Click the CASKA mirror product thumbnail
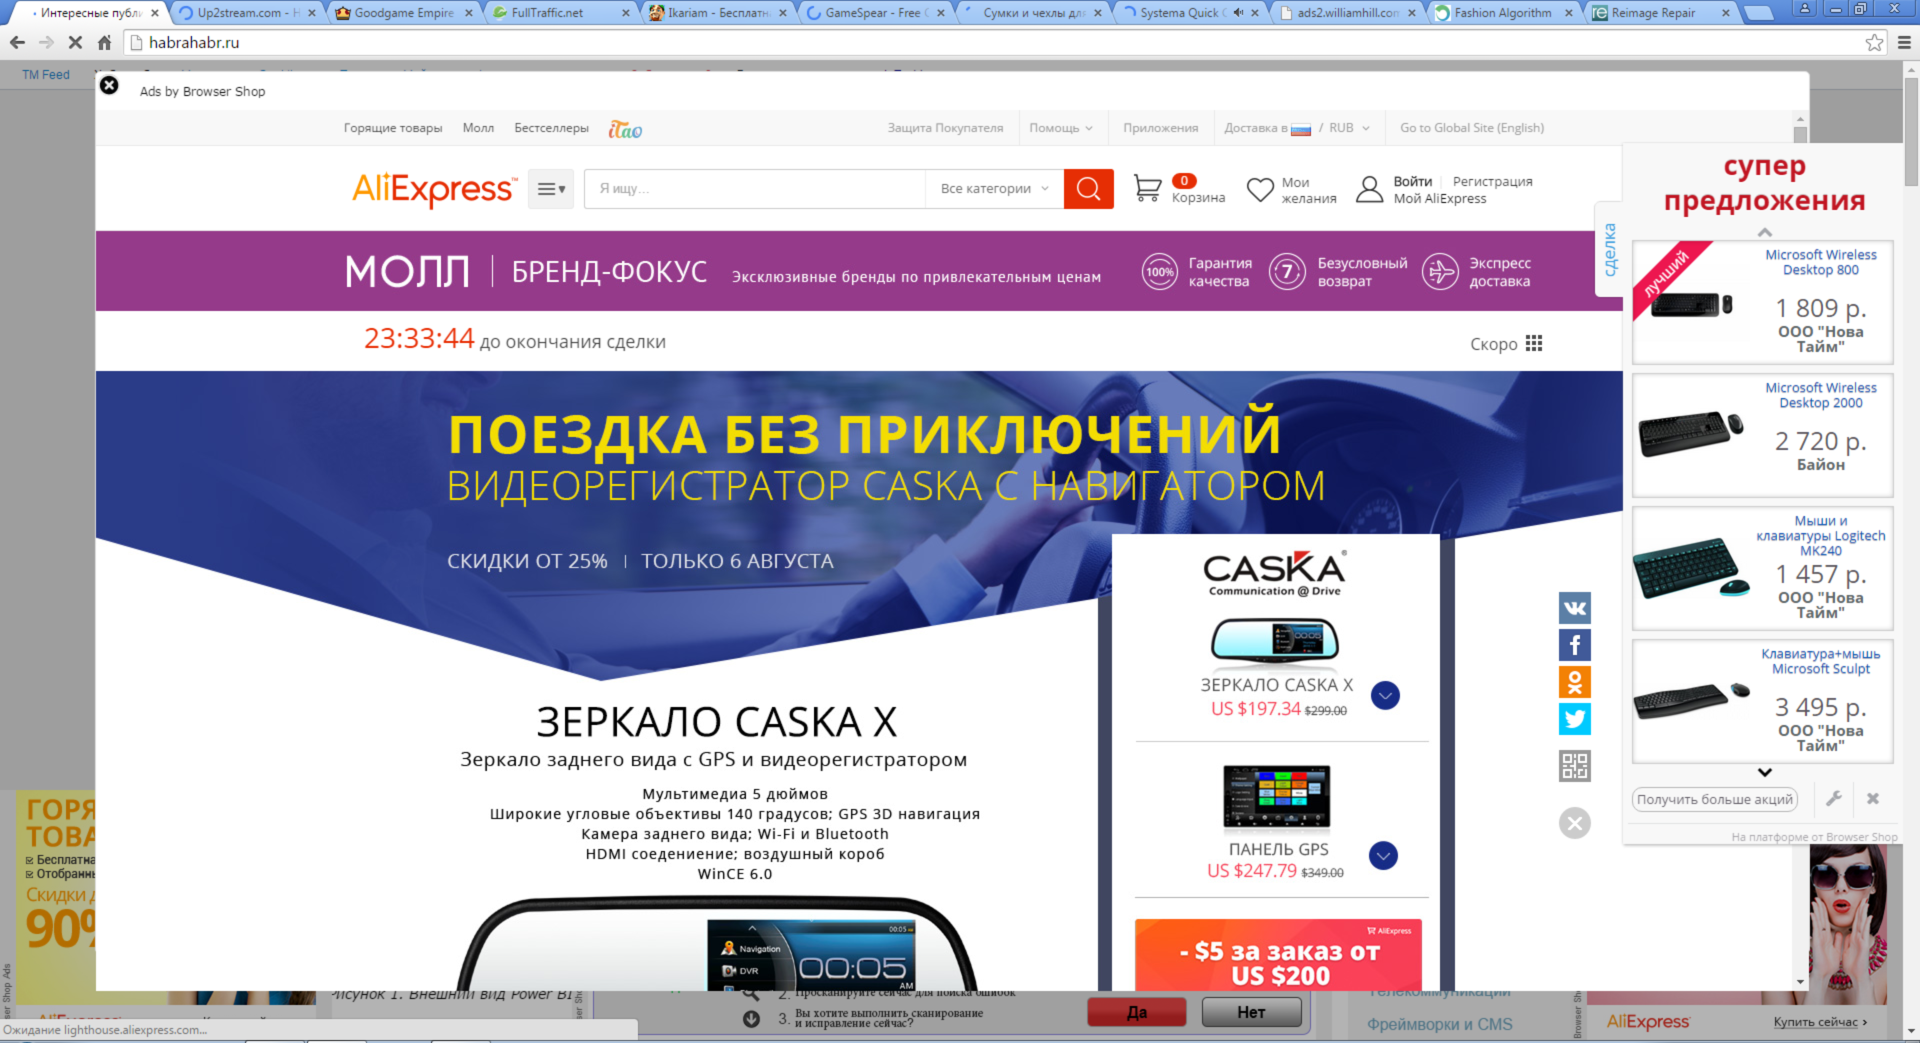1920x1043 pixels. pyautogui.click(x=1275, y=642)
